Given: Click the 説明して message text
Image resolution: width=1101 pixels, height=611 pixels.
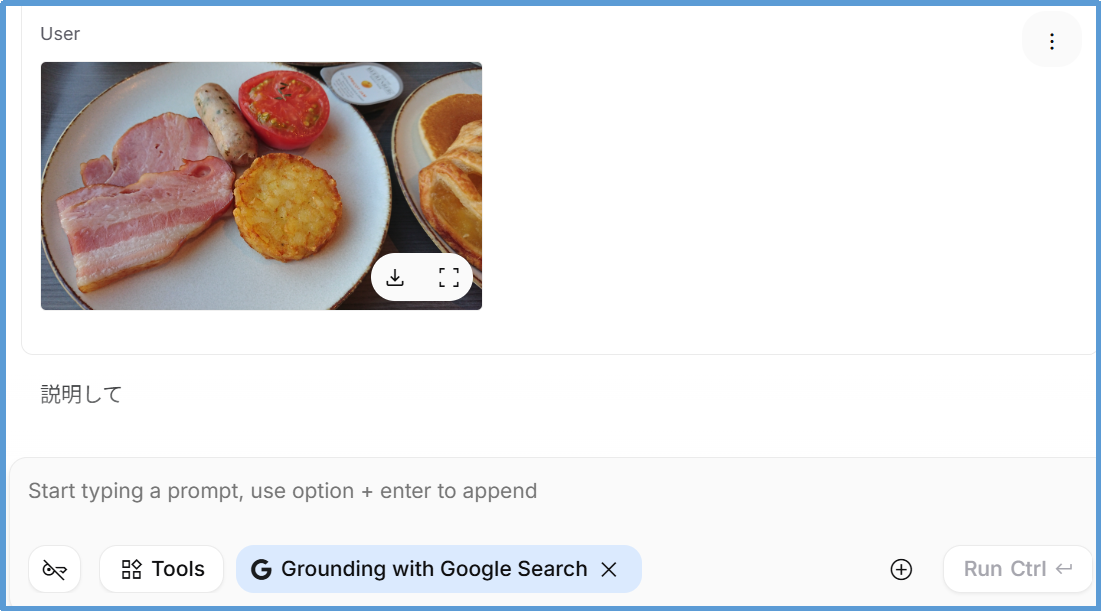Looking at the screenshot, I should pyautogui.click(x=81, y=394).
